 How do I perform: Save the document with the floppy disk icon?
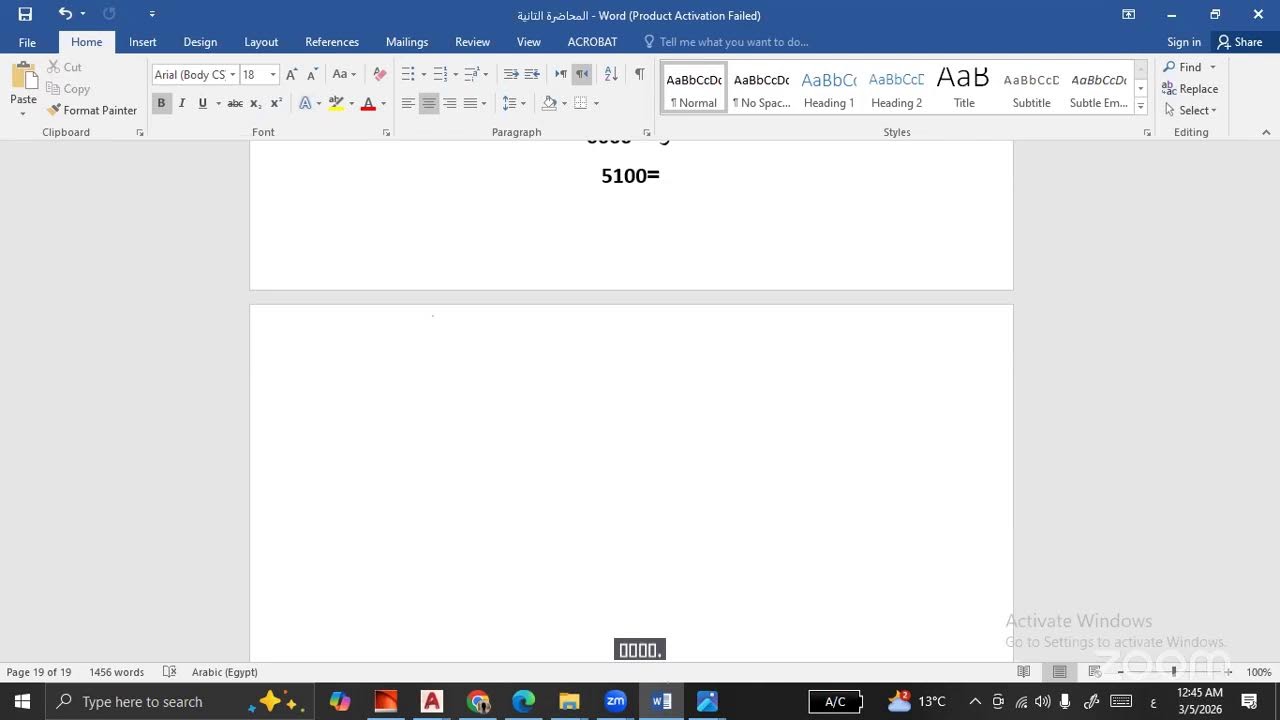25,14
